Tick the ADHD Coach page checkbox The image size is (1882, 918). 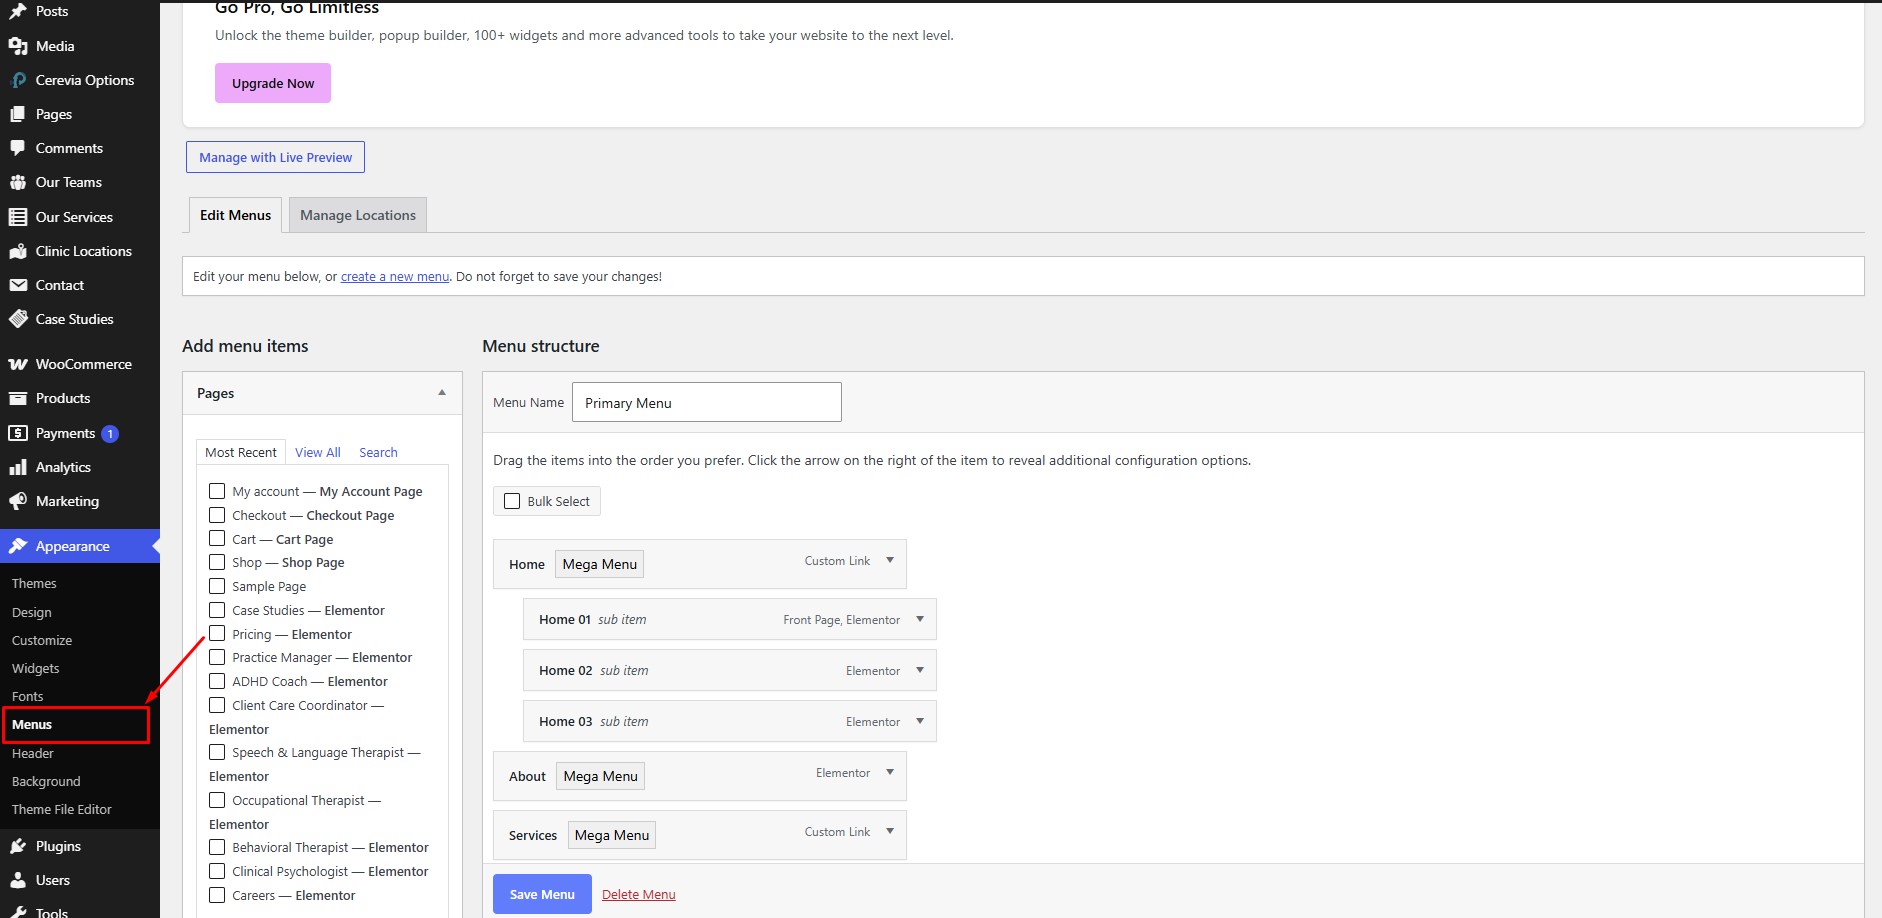coord(217,681)
